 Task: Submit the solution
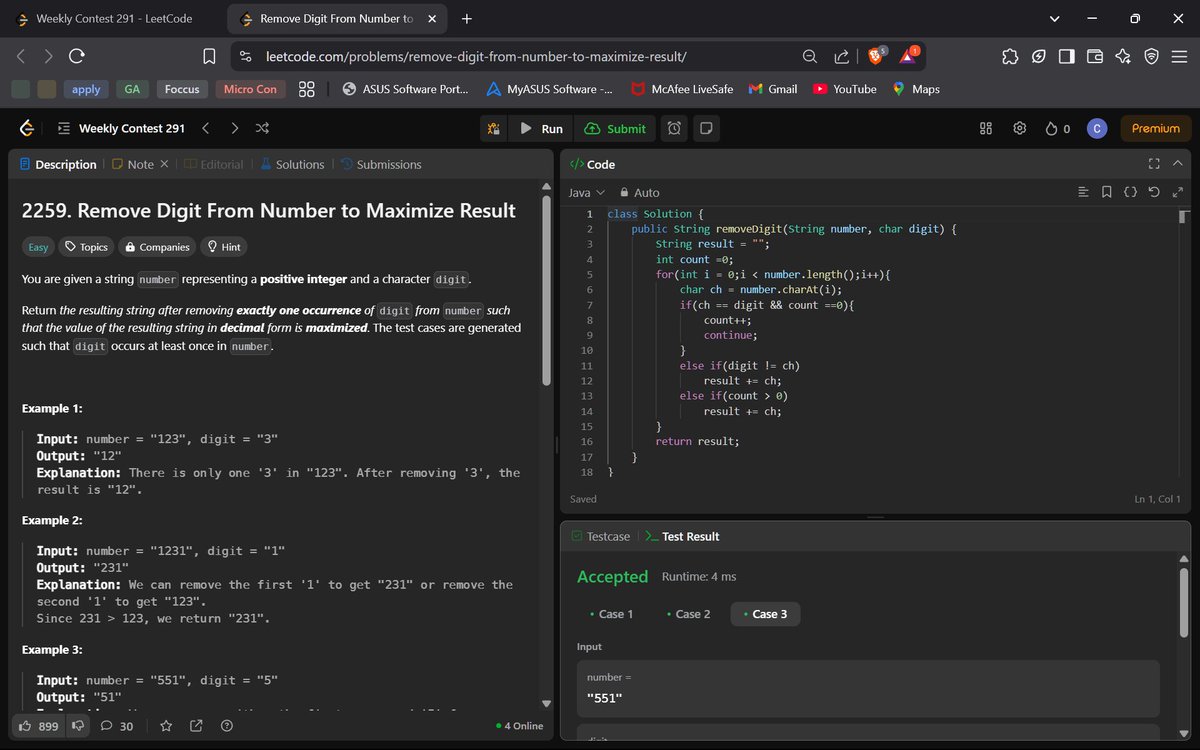pos(615,128)
